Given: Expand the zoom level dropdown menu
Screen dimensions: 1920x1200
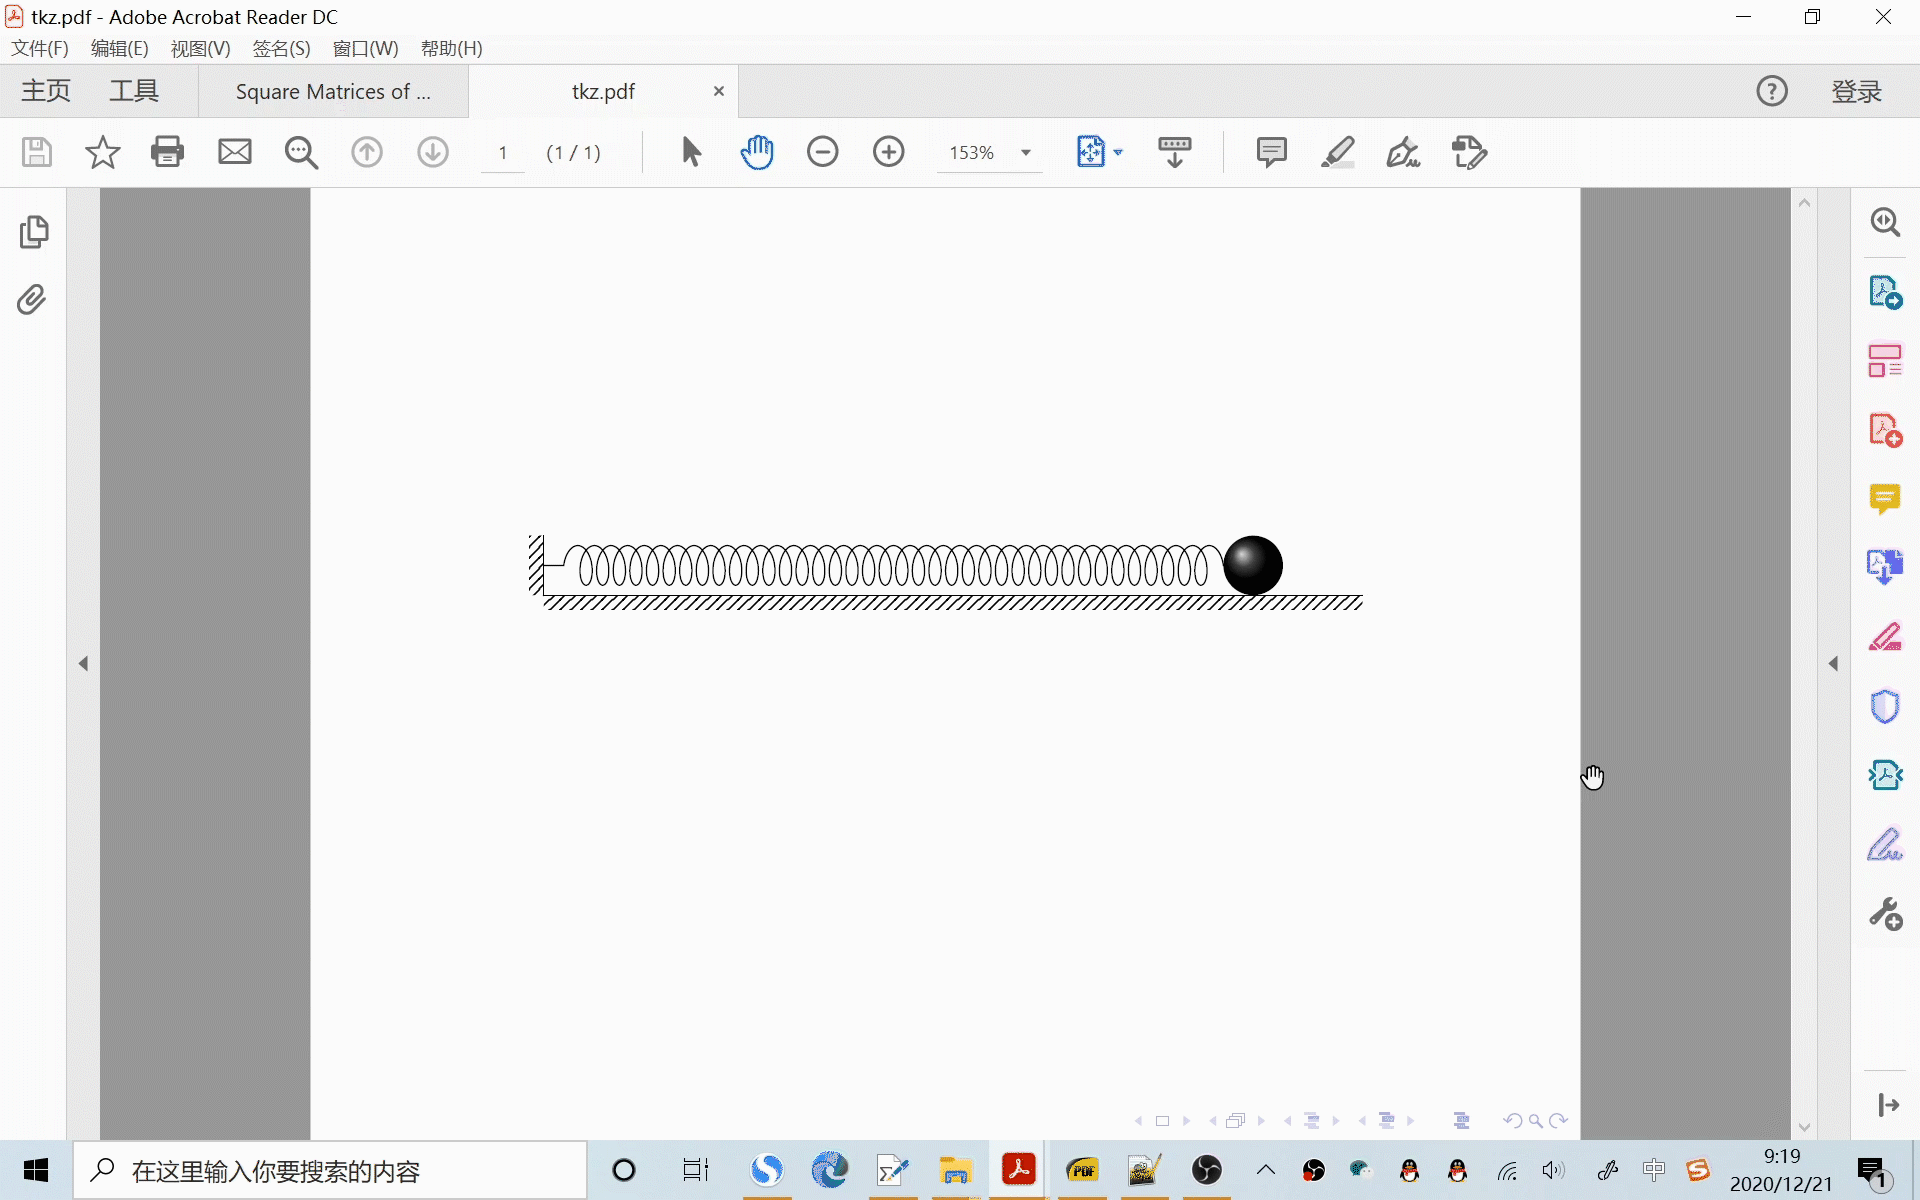Looking at the screenshot, I should (x=1027, y=152).
